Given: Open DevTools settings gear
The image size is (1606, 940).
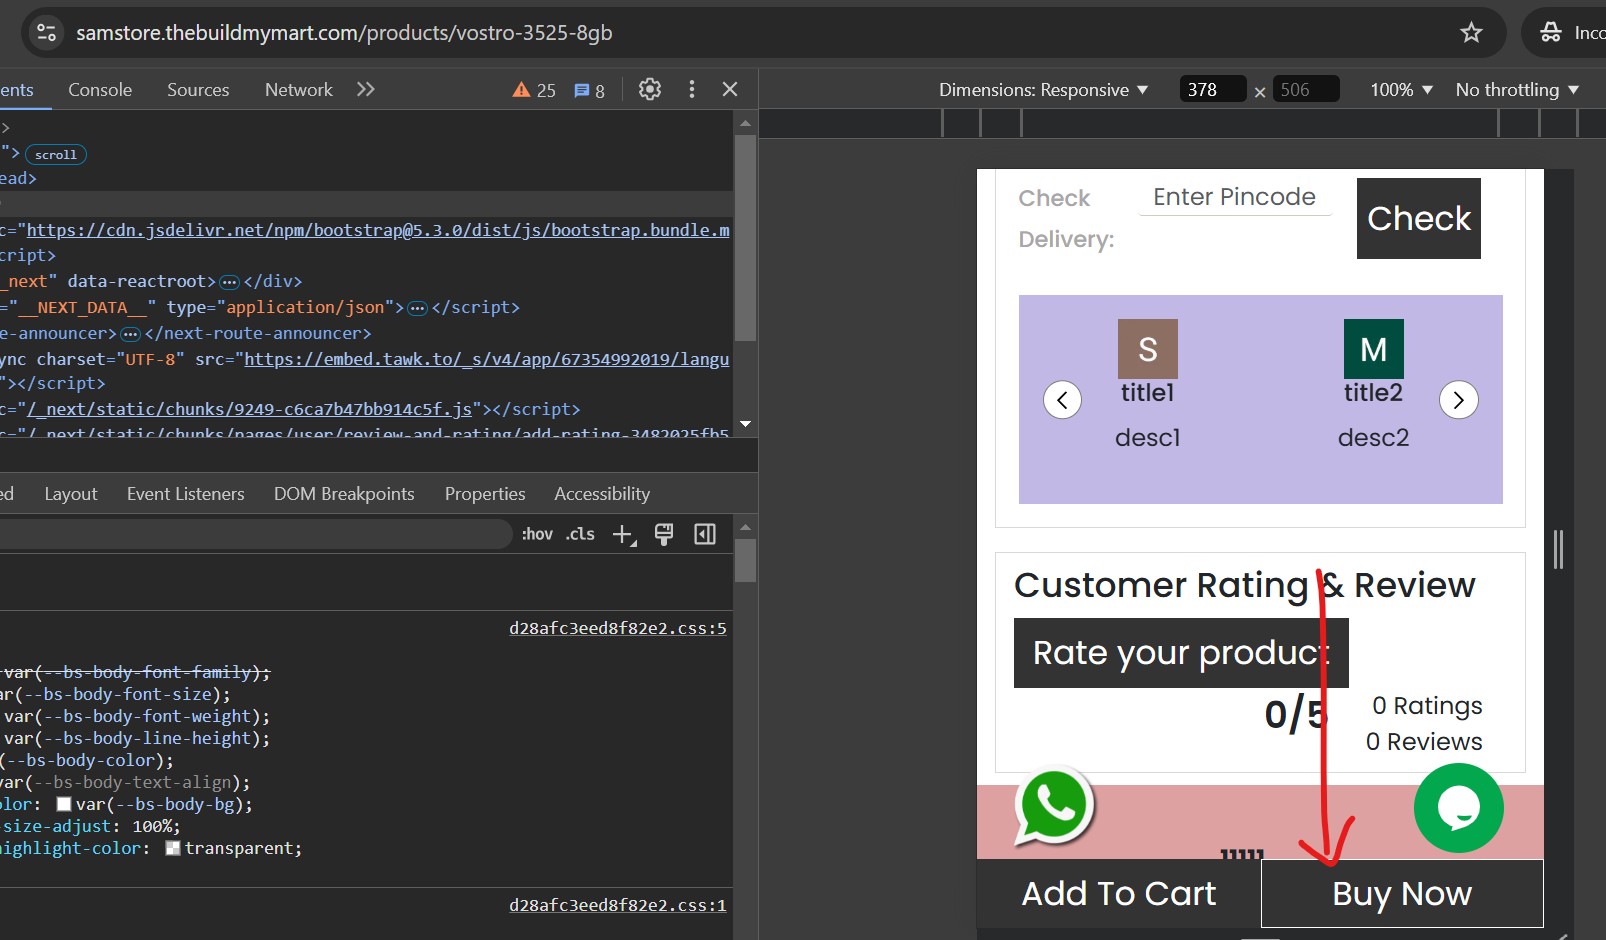Looking at the screenshot, I should [x=650, y=89].
